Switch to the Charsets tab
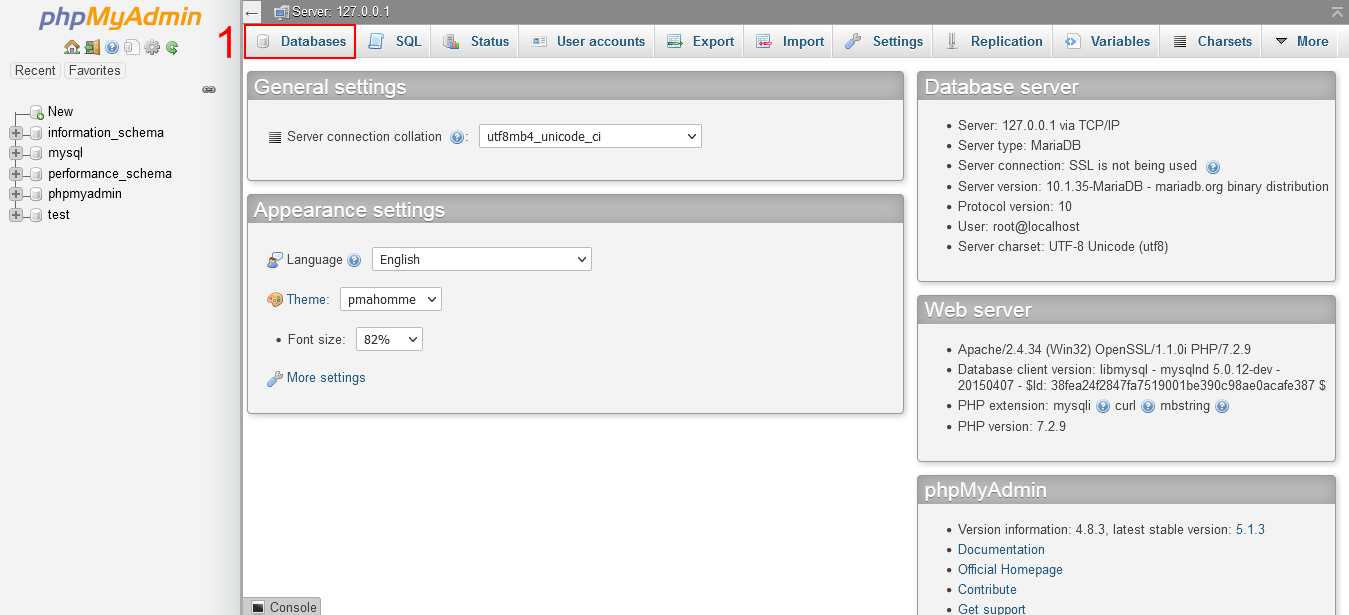The height and width of the screenshot is (615, 1349). pos(1211,41)
